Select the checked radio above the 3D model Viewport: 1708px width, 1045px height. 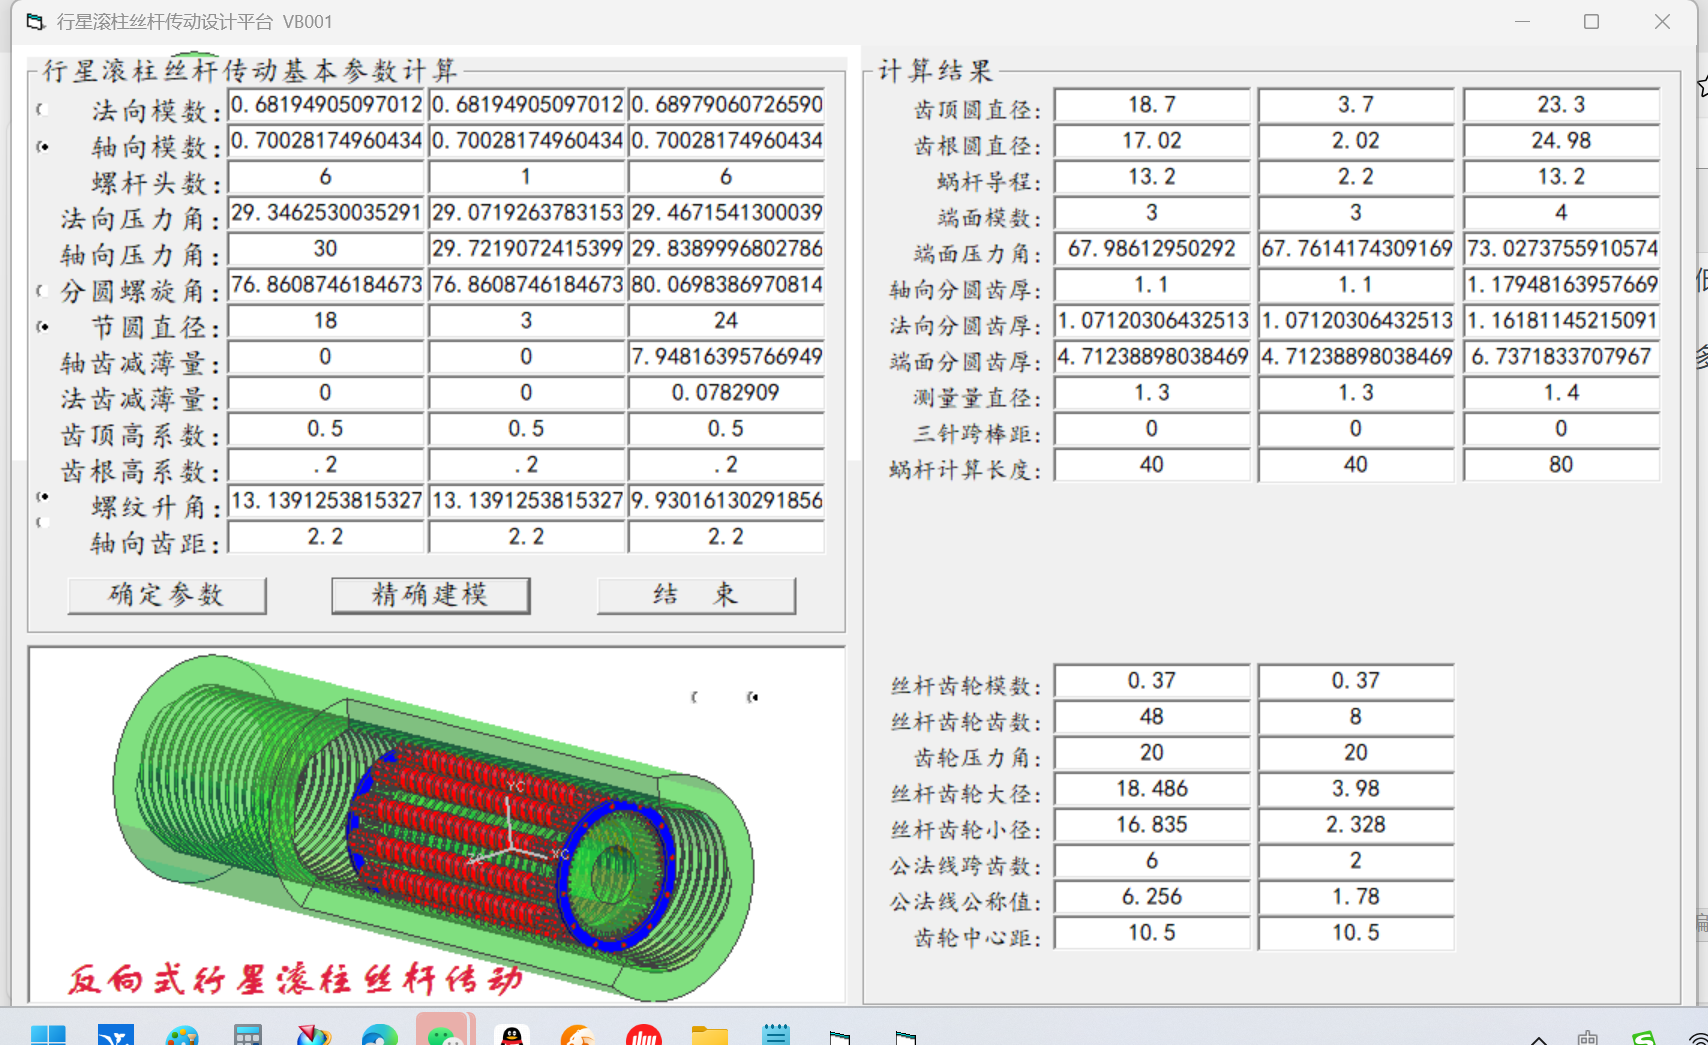point(752,697)
